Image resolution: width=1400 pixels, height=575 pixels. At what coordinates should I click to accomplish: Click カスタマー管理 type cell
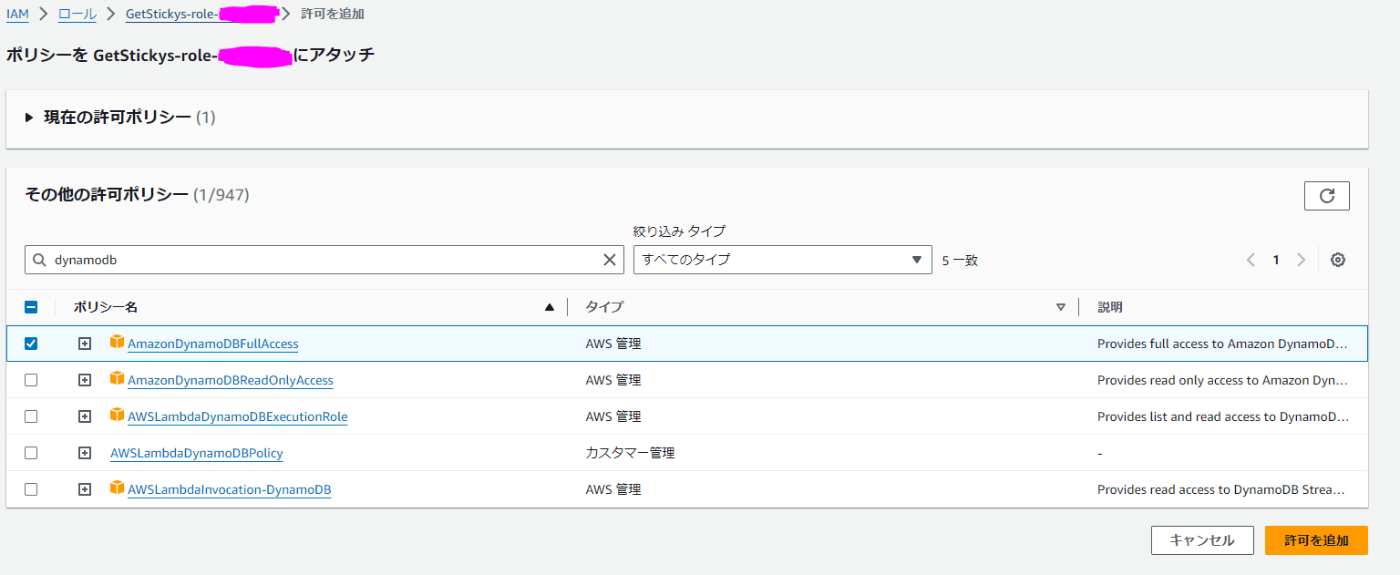tap(630, 453)
